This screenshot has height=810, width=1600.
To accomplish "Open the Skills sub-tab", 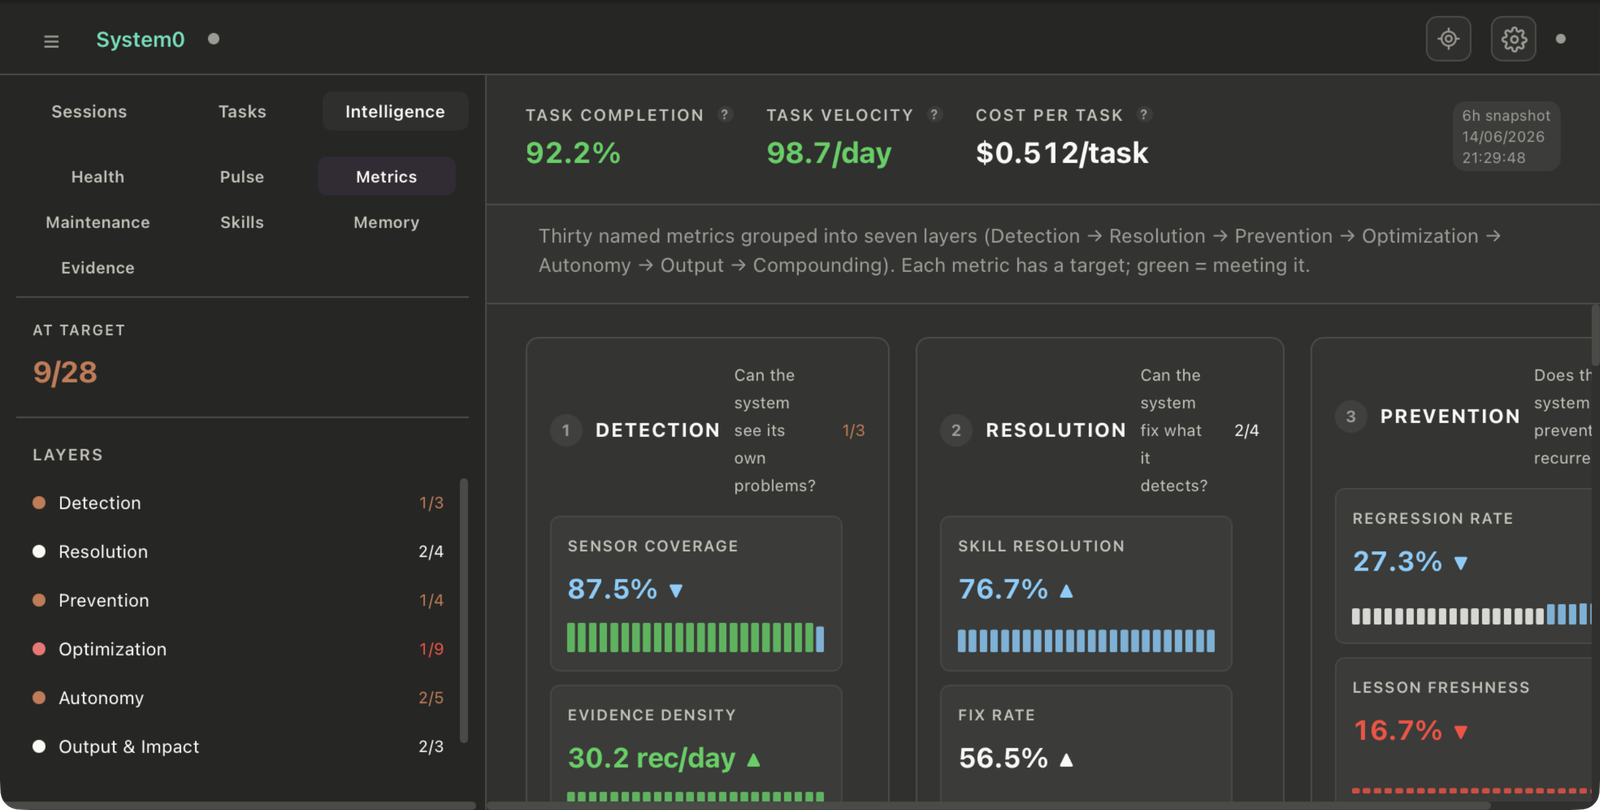I will (242, 222).
